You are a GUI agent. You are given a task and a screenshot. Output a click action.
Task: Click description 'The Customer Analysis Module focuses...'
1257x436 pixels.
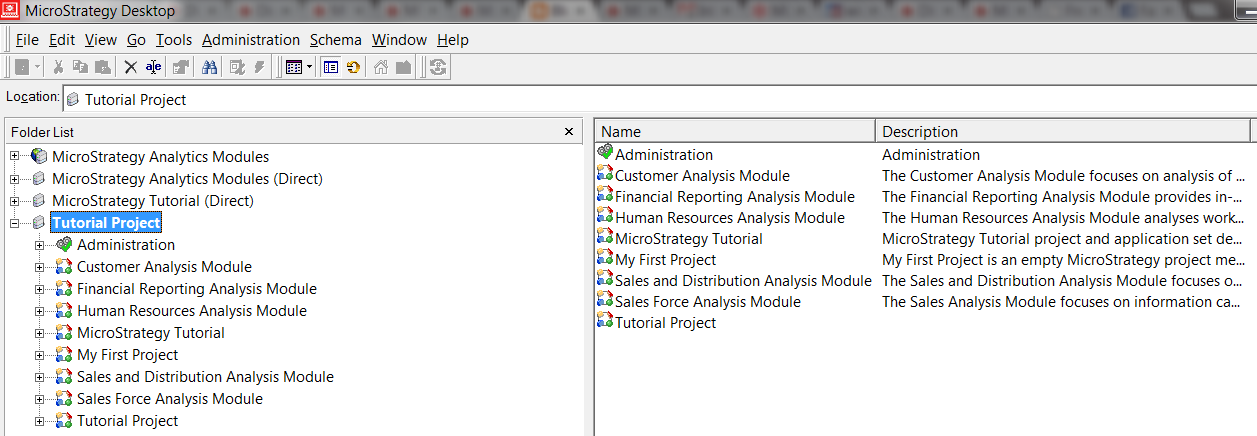(x=1063, y=175)
